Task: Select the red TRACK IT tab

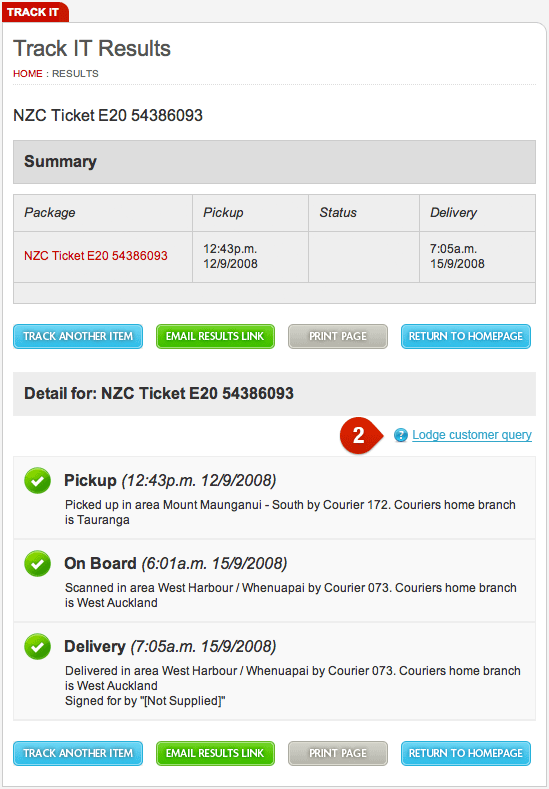Action: pyautogui.click(x=34, y=12)
